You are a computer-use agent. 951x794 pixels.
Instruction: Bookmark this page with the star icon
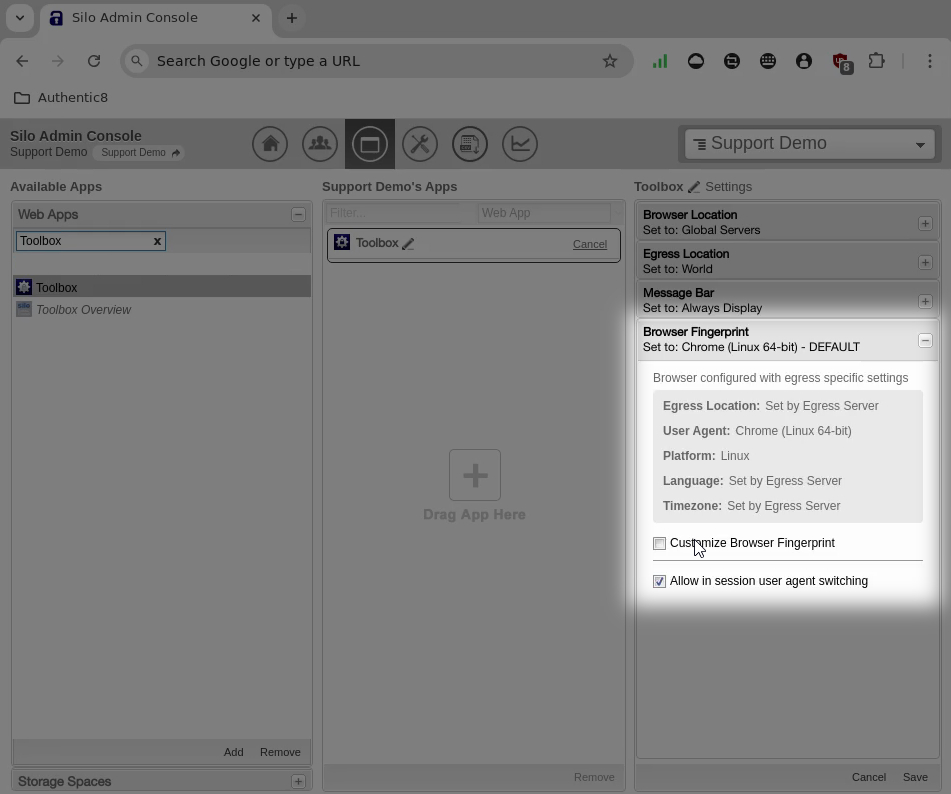pyautogui.click(x=610, y=61)
